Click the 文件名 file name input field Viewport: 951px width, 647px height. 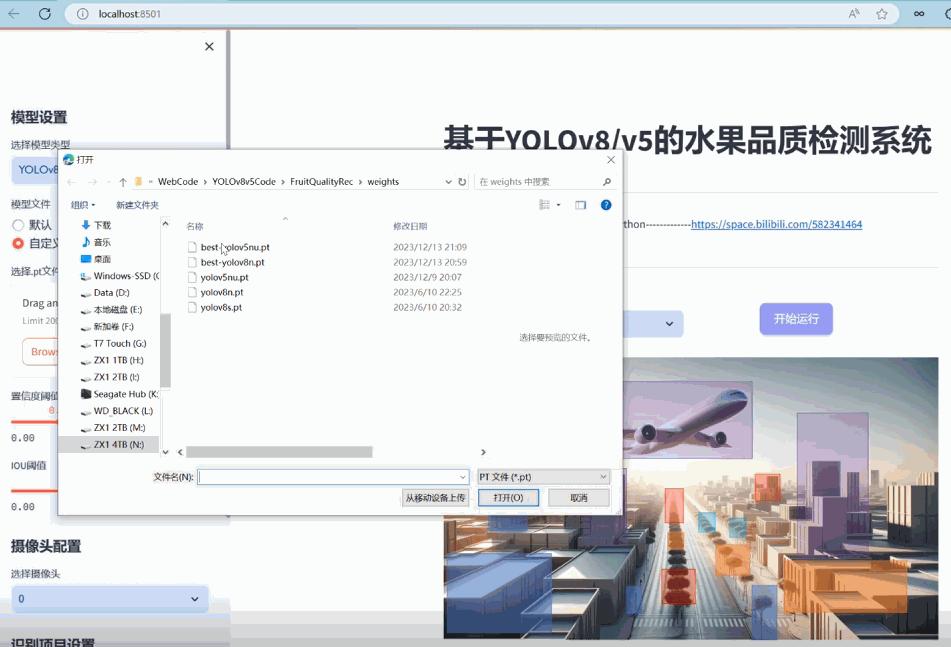point(330,476)
